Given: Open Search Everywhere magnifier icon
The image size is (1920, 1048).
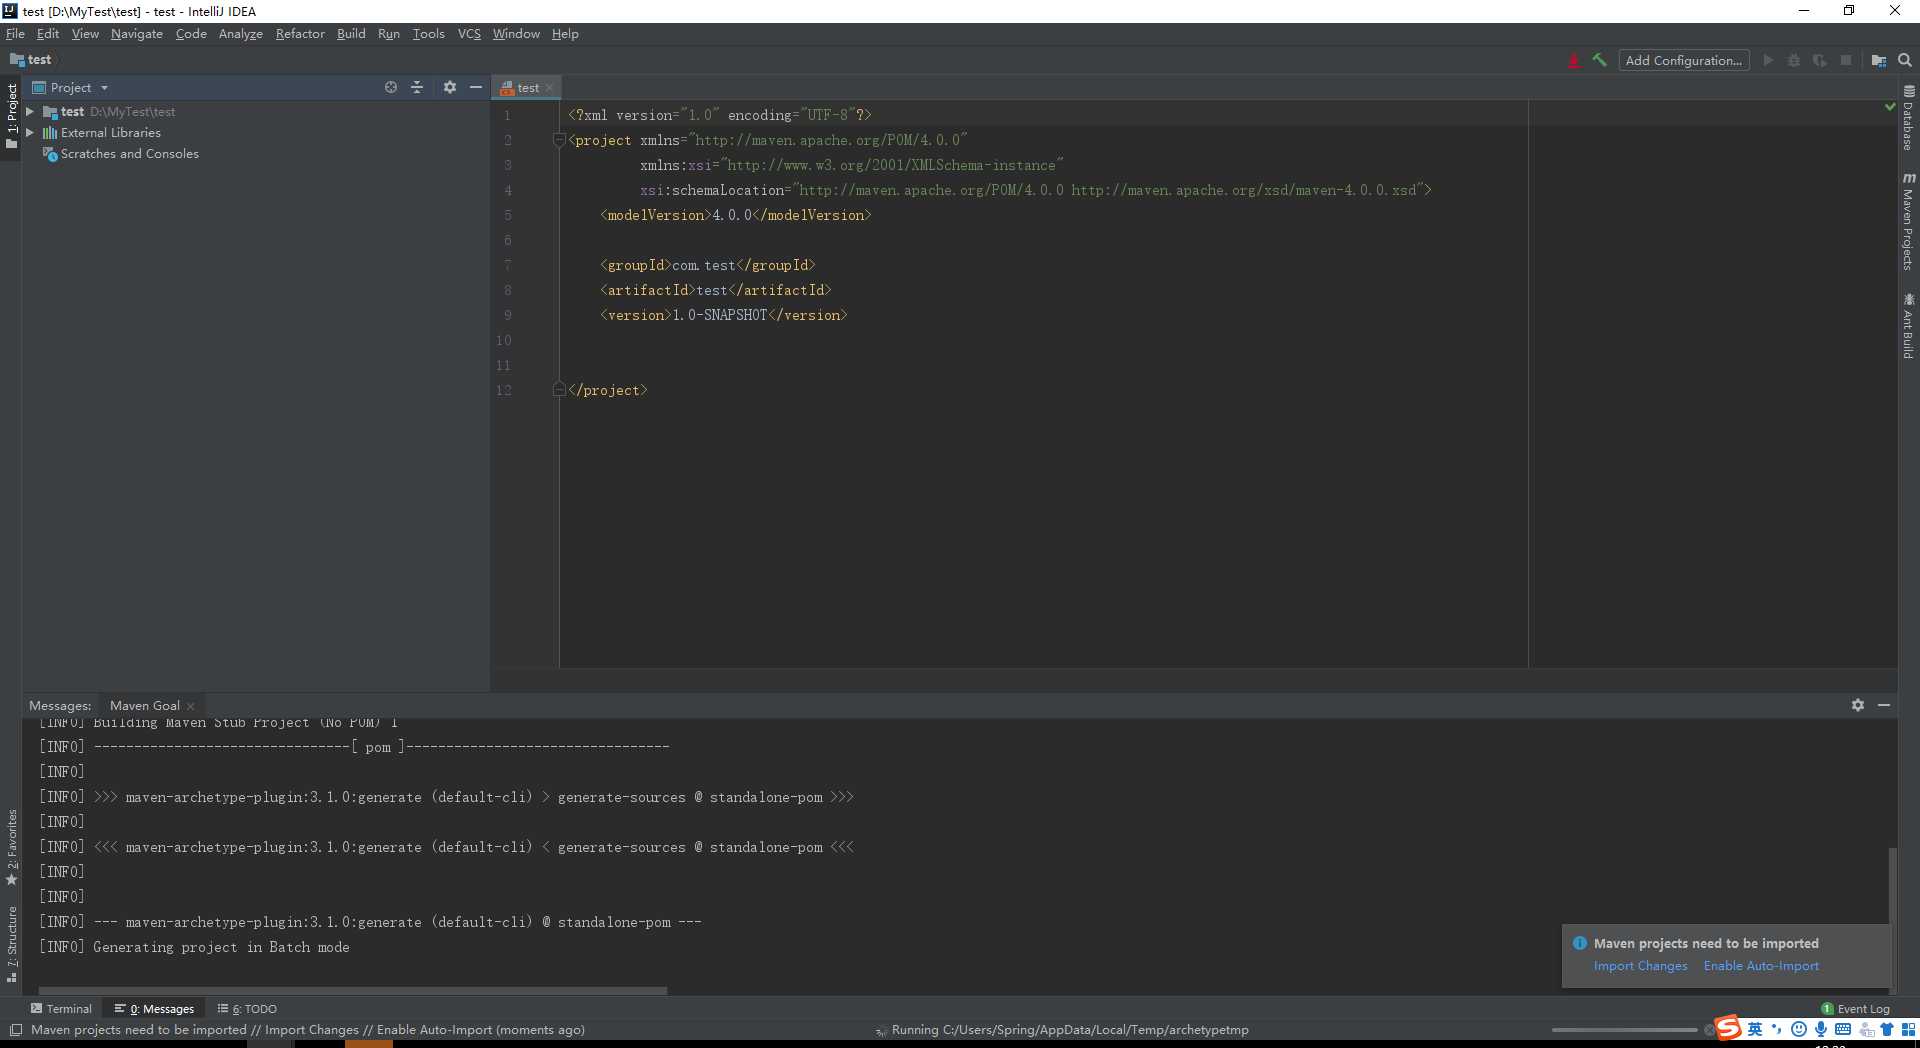Looking at the screenshot, I should click(x=1905, y=60).
